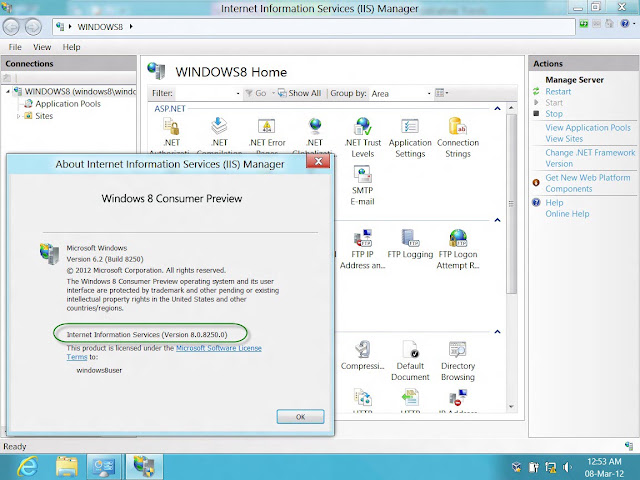Expand the Sites tree node
This screenshot has width=640, height=480.
click(x=18, y=116)
